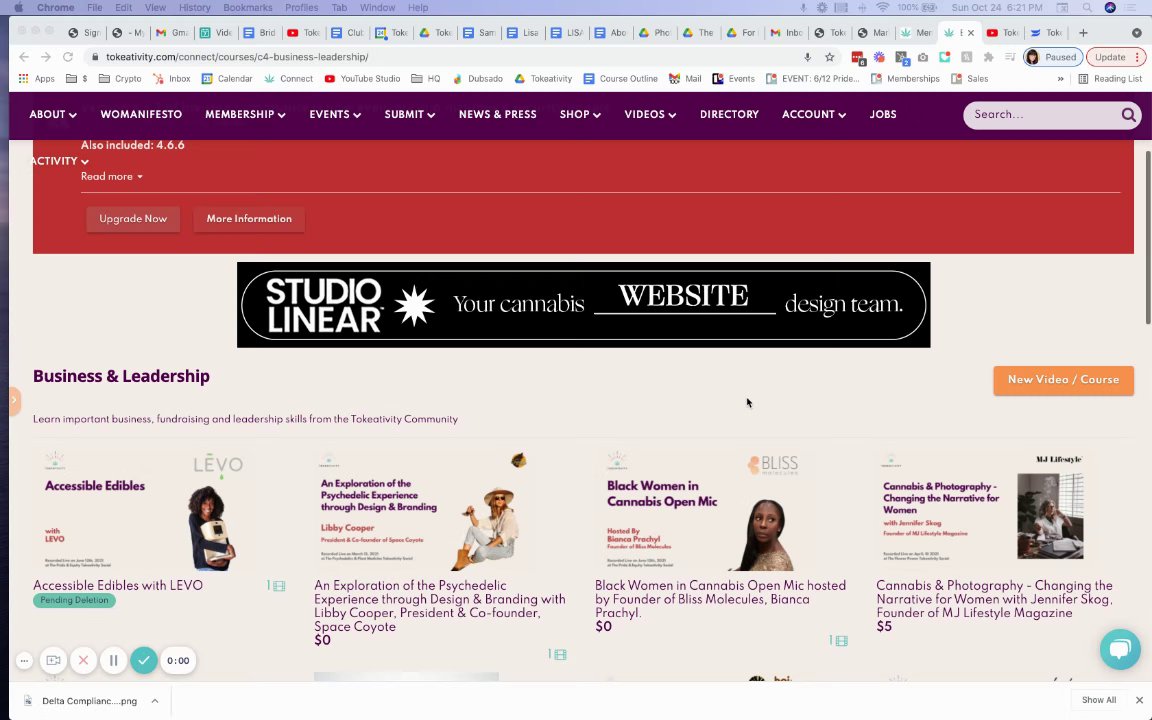
Task: Expand the left sidebar orange arrow tab
Action: pyautogui.click(x=15, y=401)
